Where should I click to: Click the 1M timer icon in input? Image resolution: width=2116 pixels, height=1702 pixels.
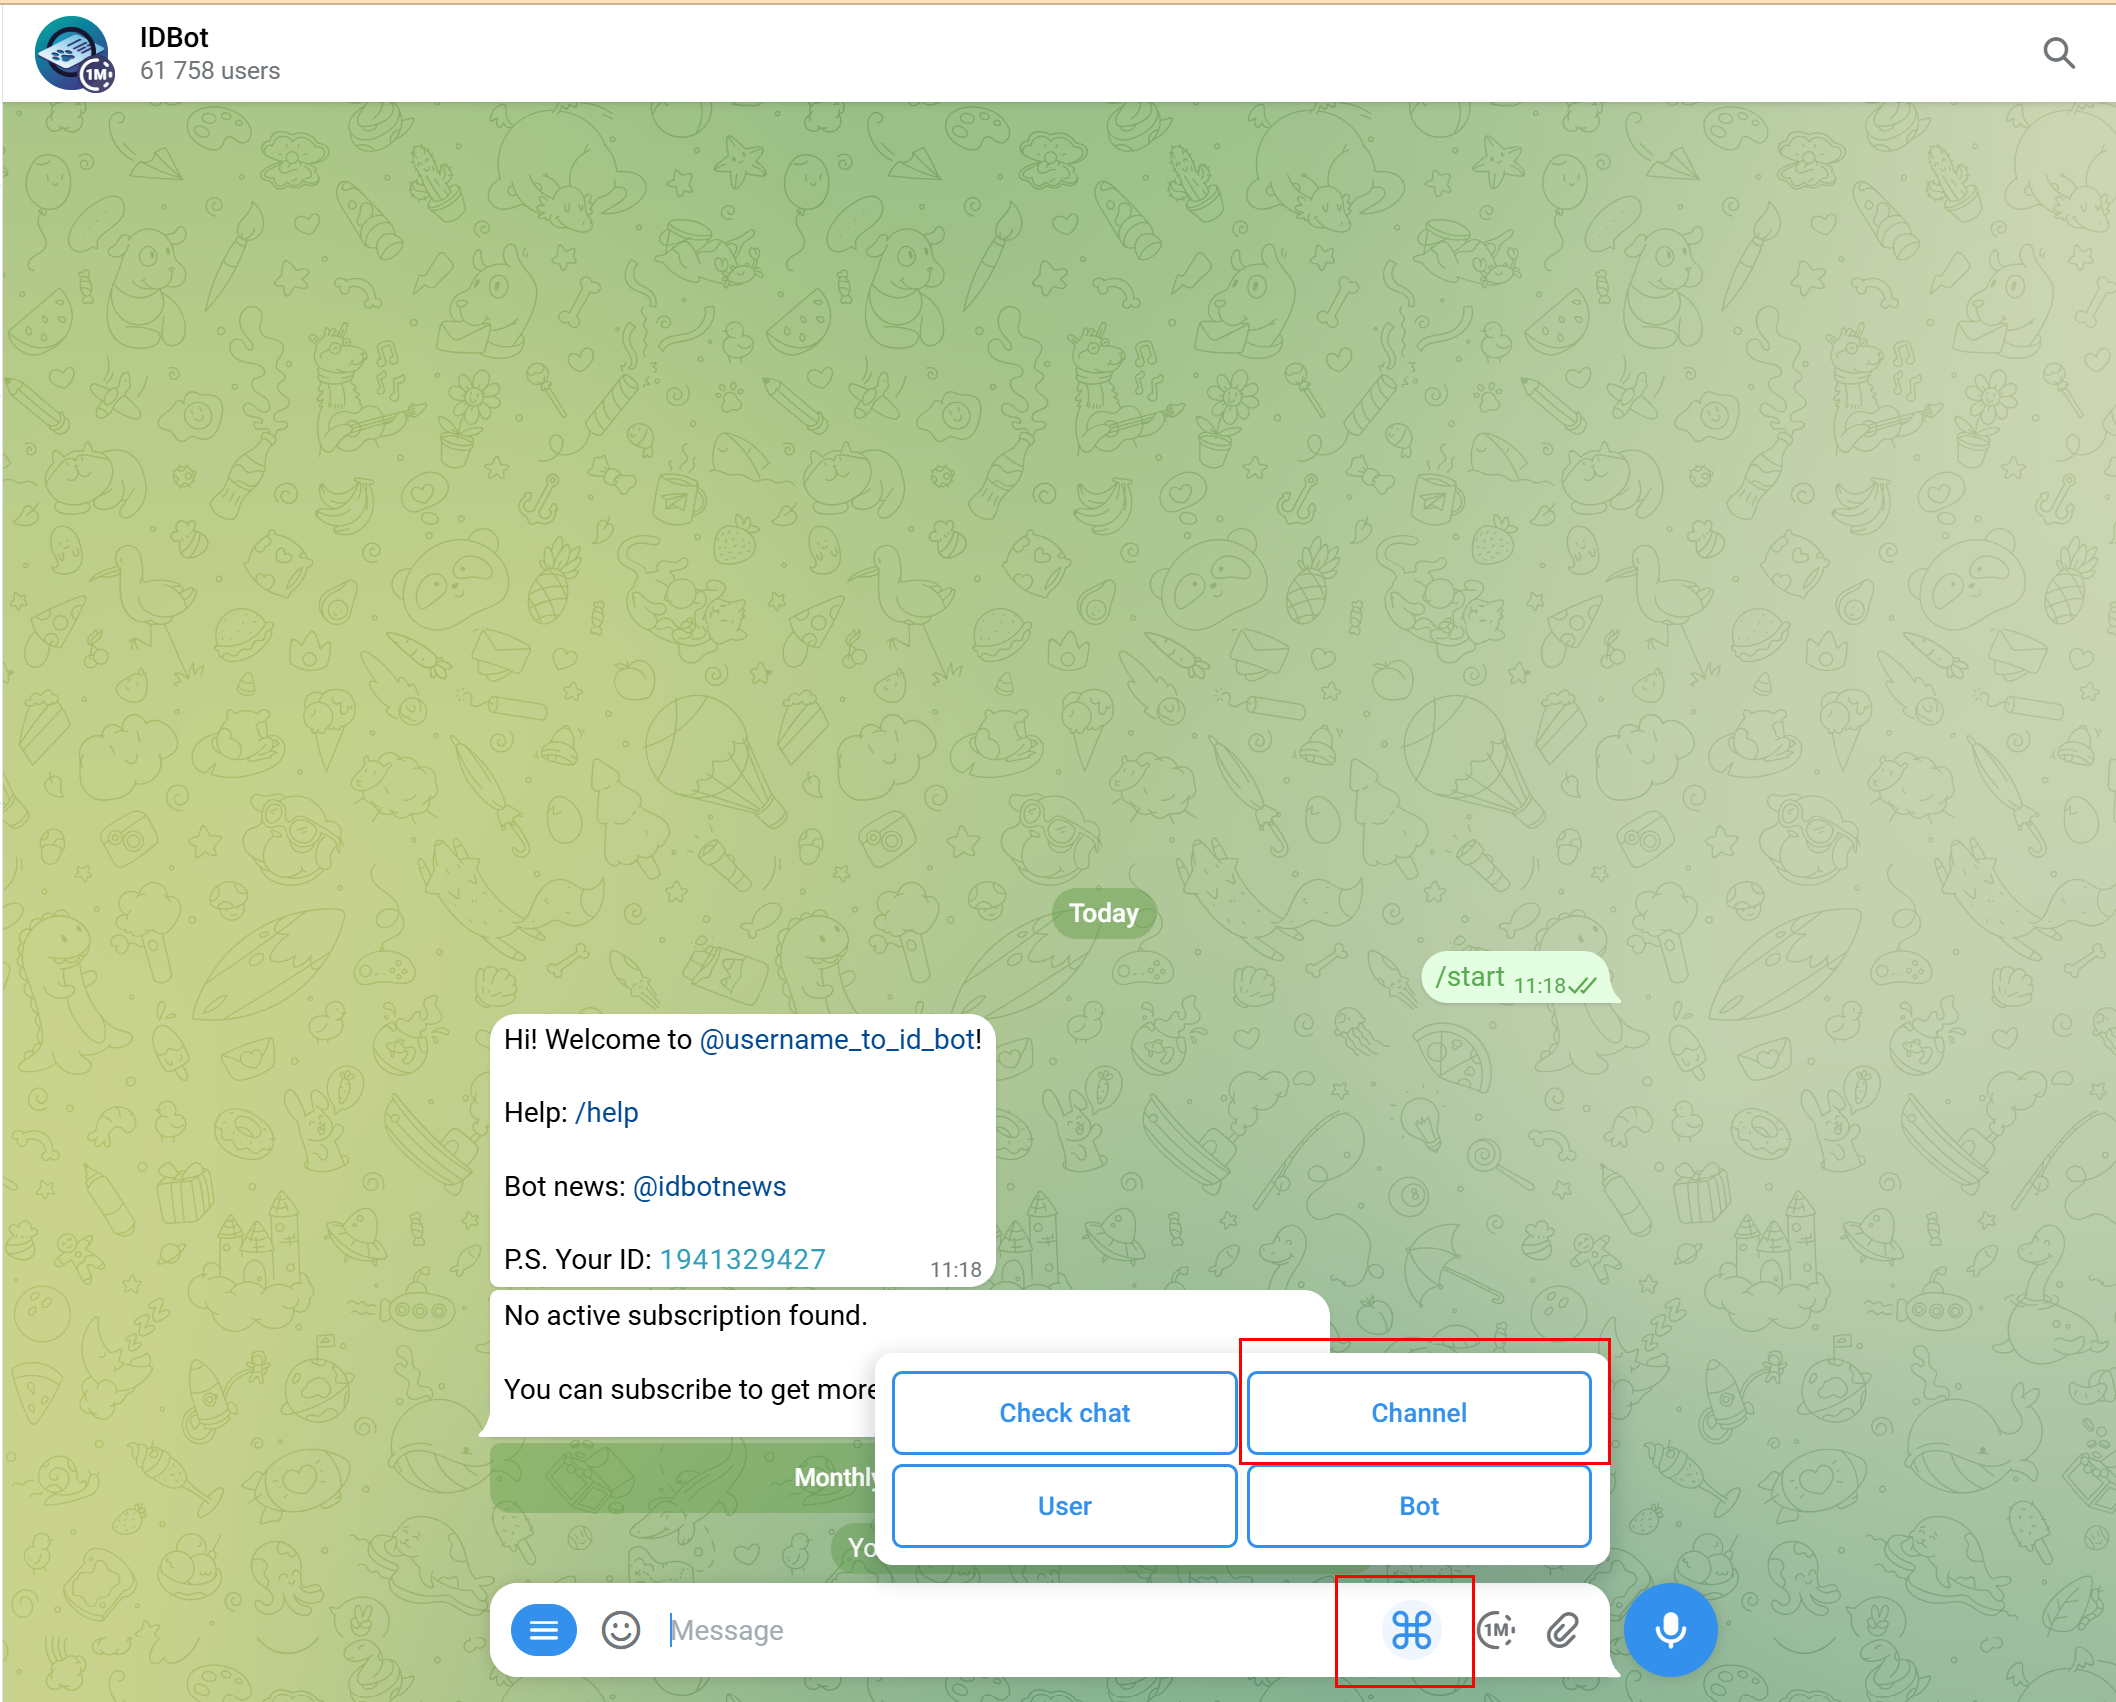(x=1496, y=1631)
